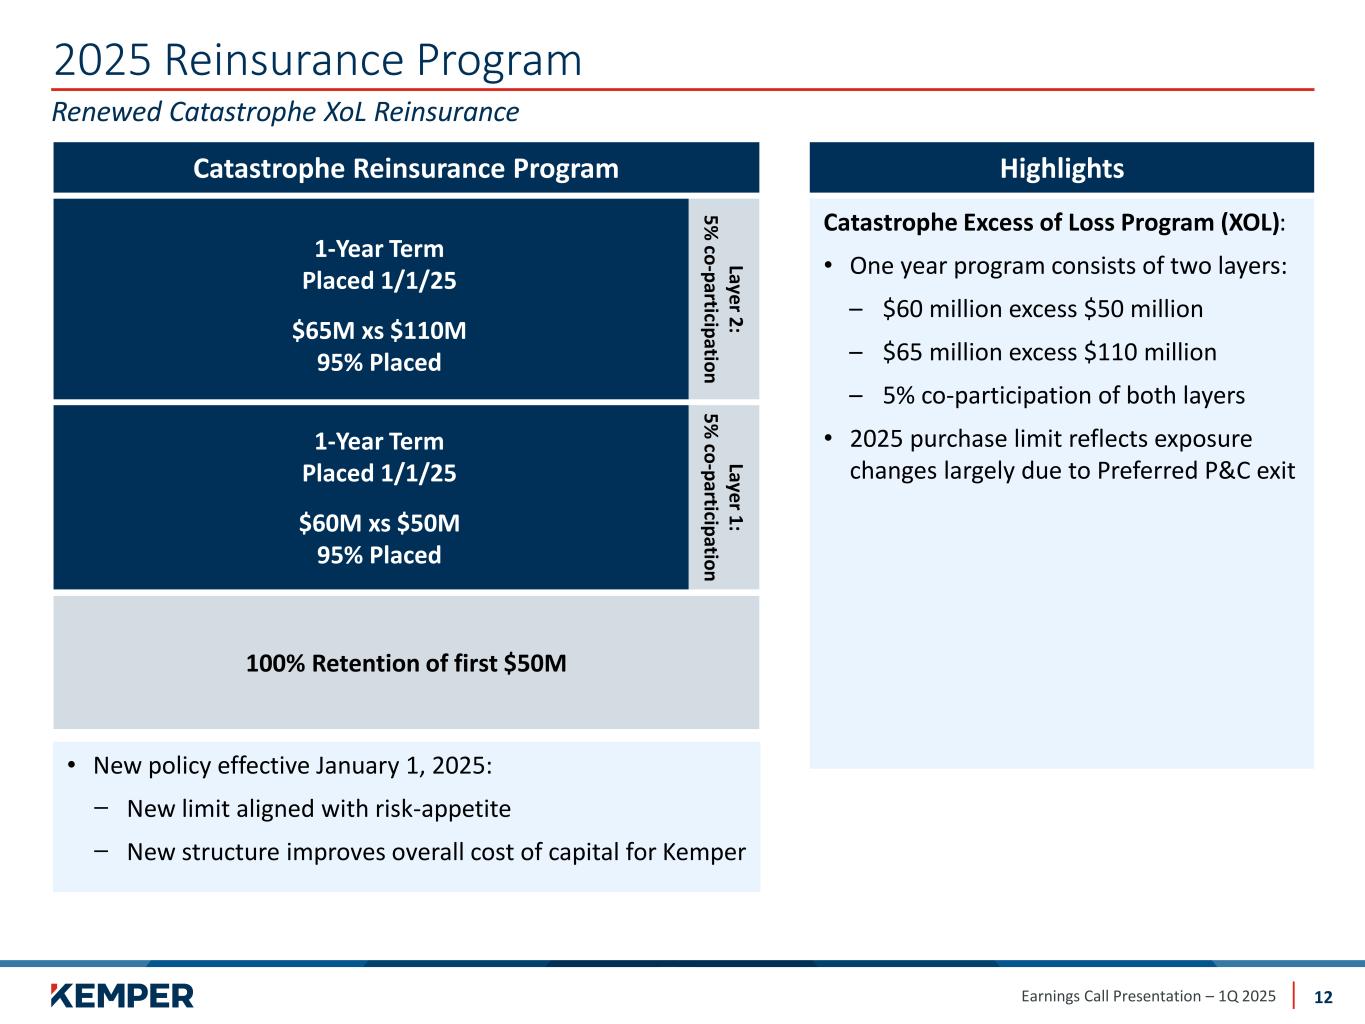
Task: Click "1-Year Term" in the $60M layer block
Action: click(379, 441)
